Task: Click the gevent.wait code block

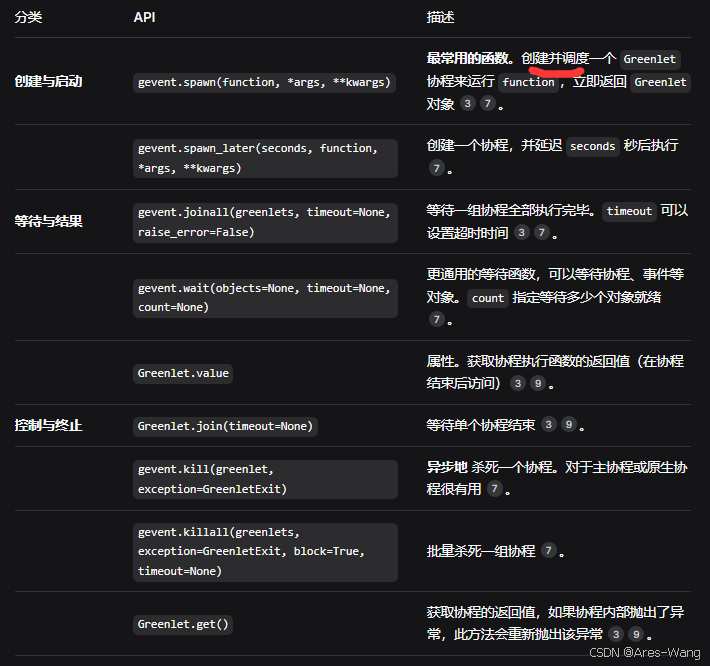Action: coord(265,298)
